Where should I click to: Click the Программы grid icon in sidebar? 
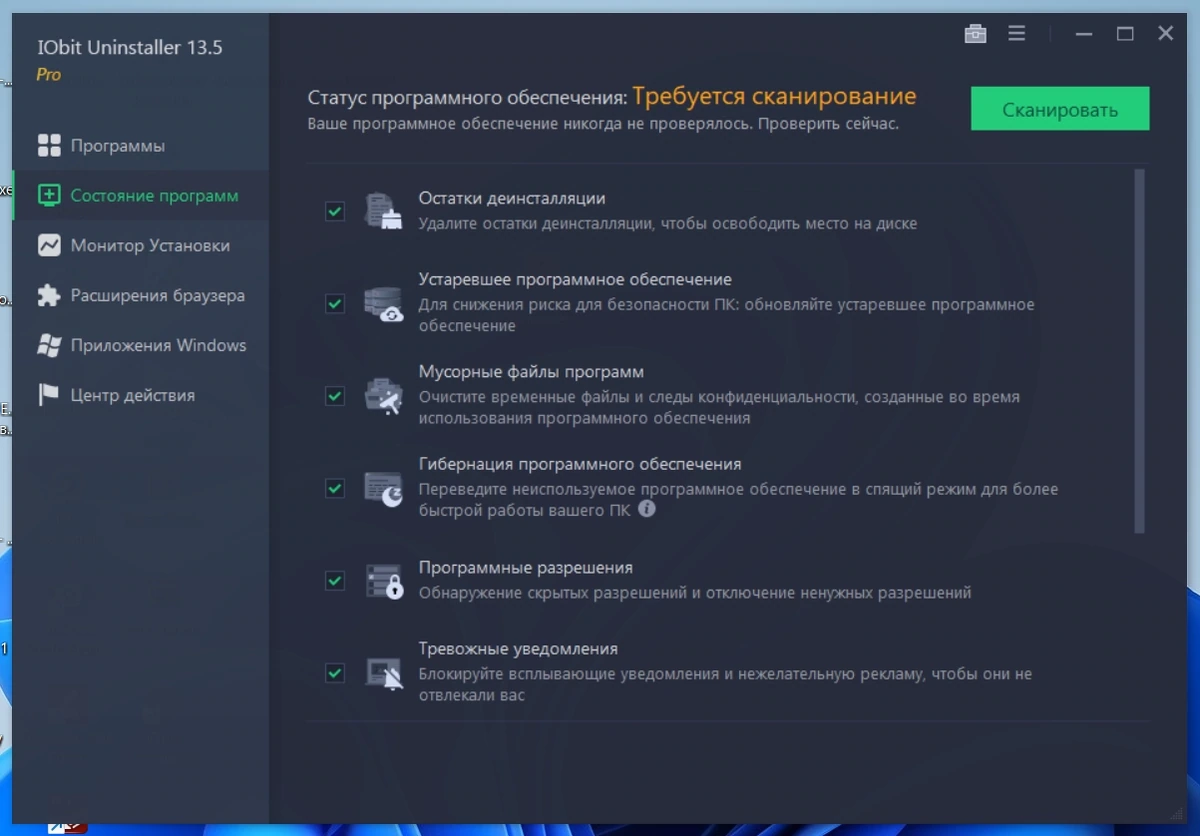49,146
